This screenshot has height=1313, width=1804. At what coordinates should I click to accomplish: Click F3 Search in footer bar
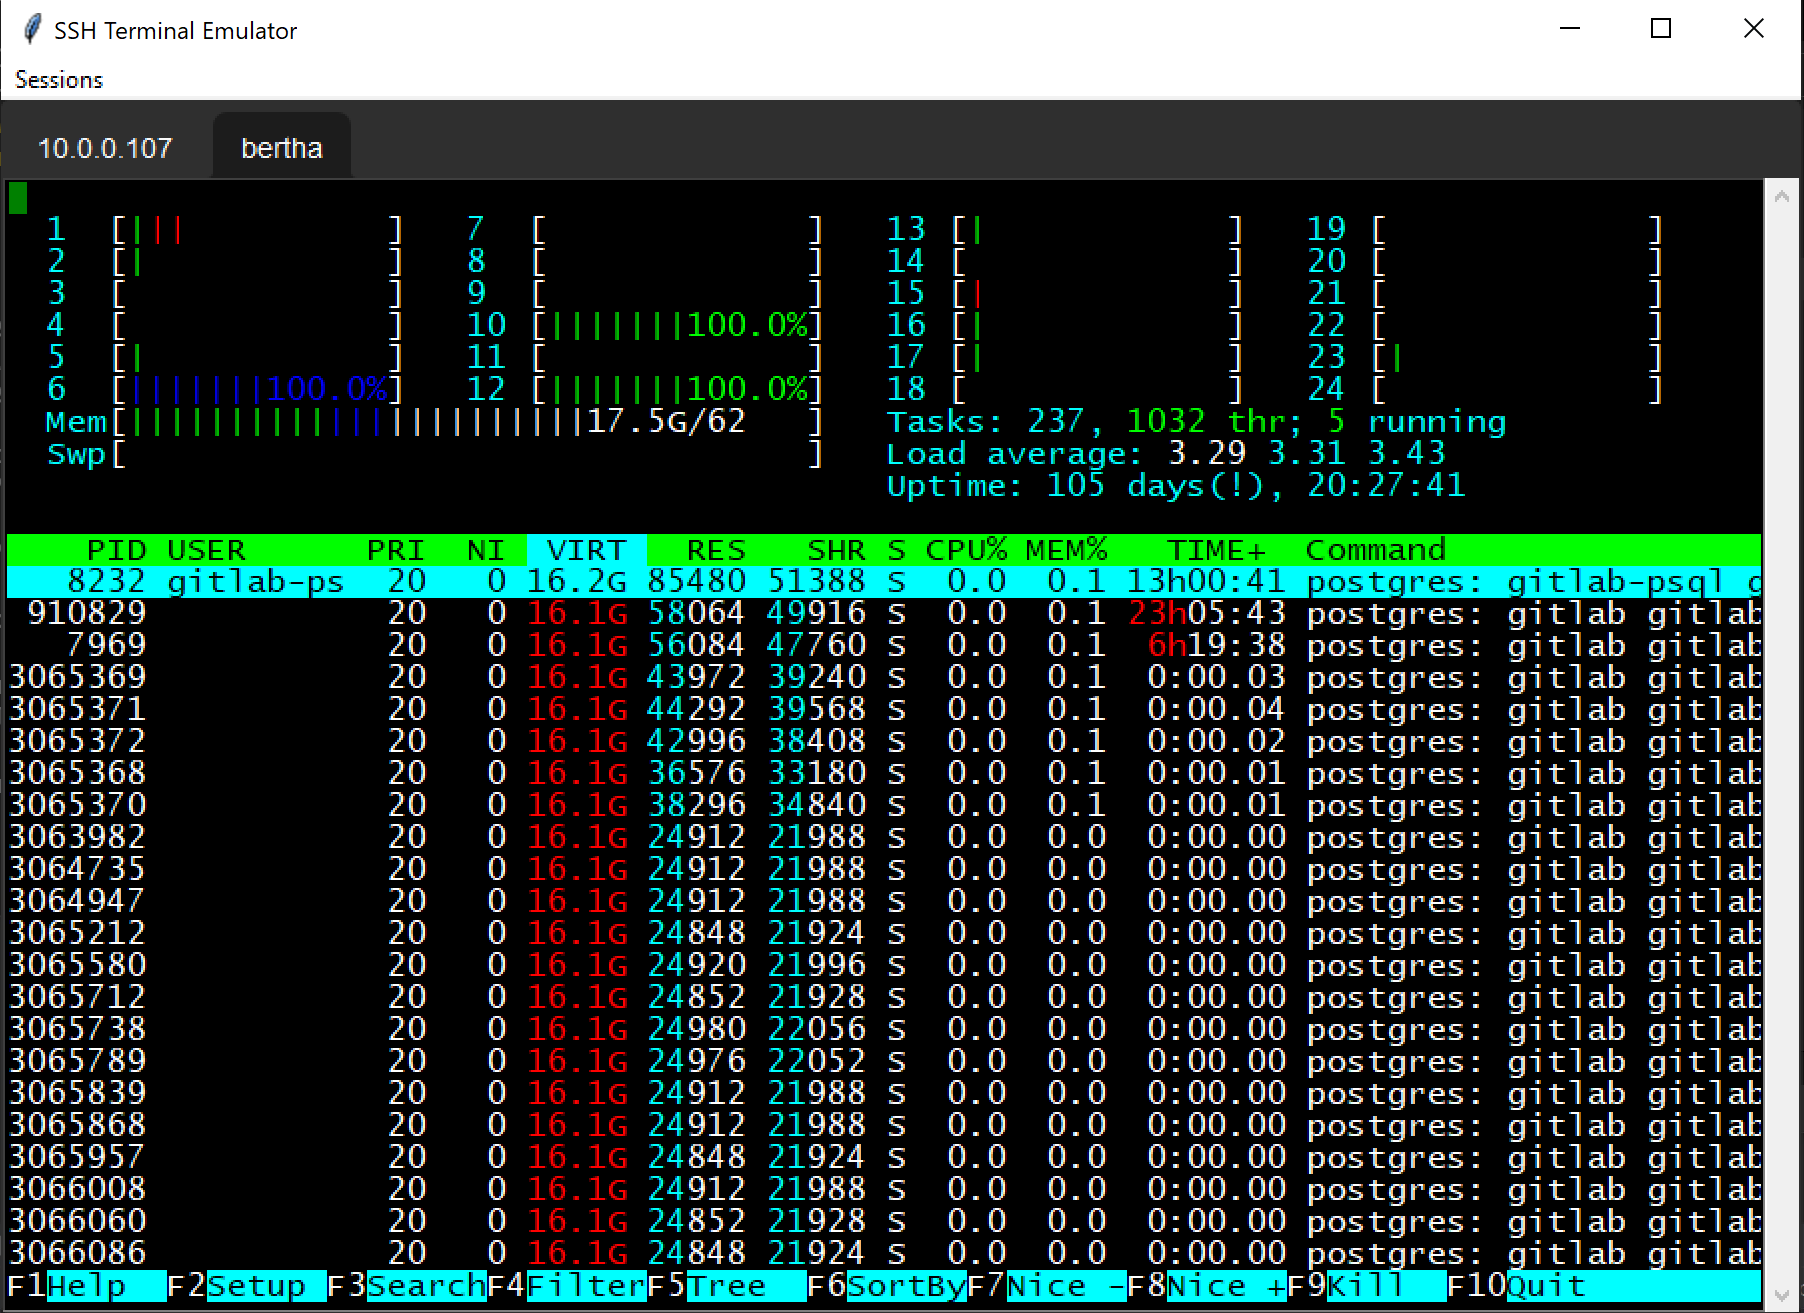[406, 1286]
